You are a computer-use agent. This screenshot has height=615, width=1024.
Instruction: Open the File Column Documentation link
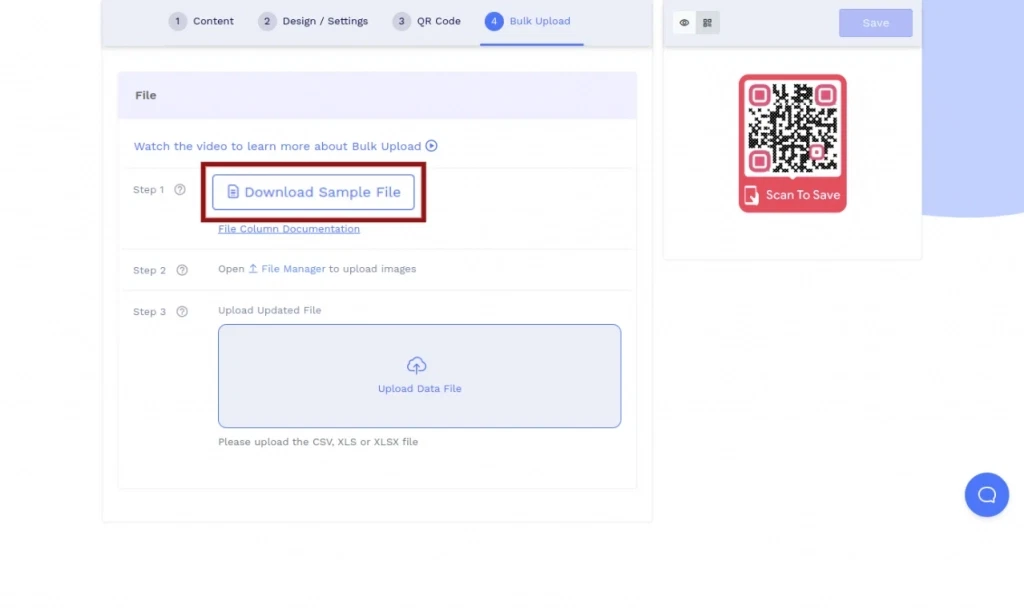point(289,229)
